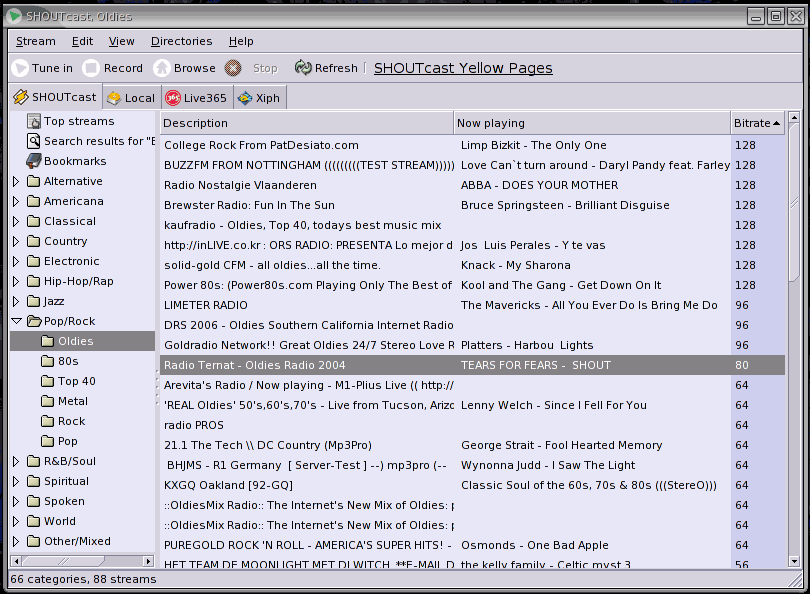Sort streams by Description column header
This screenshot has width=810, height=594.
(307, 123)
